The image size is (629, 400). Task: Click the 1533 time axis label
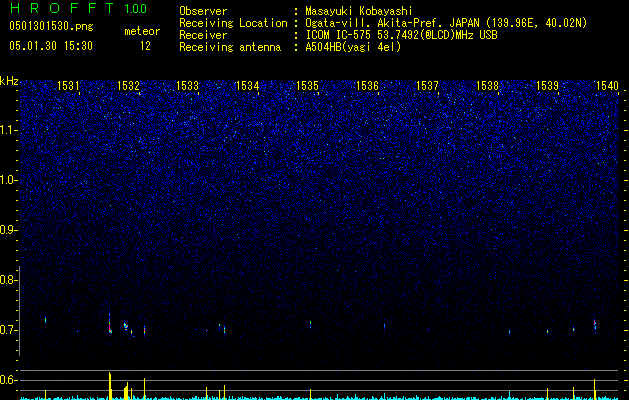click(x=188, y=85)
